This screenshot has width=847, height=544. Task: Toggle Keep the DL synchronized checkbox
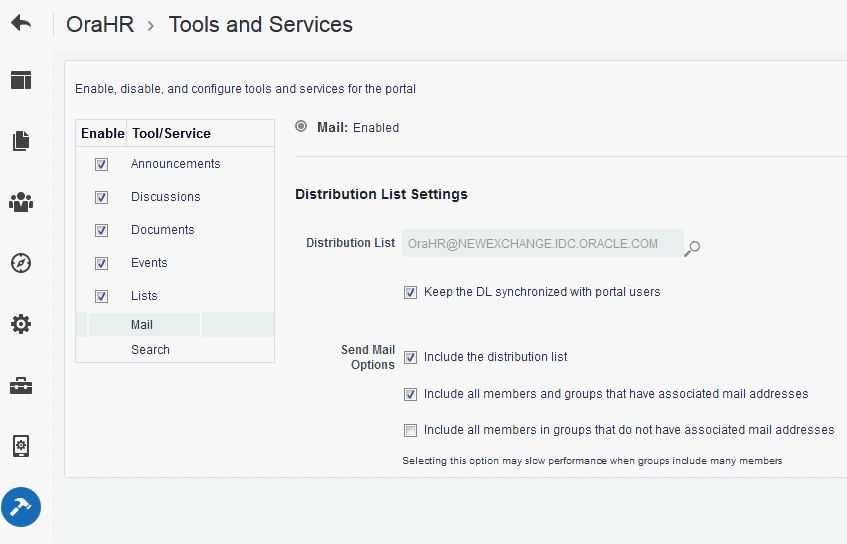pyautogui.click(x=411, y=293)
